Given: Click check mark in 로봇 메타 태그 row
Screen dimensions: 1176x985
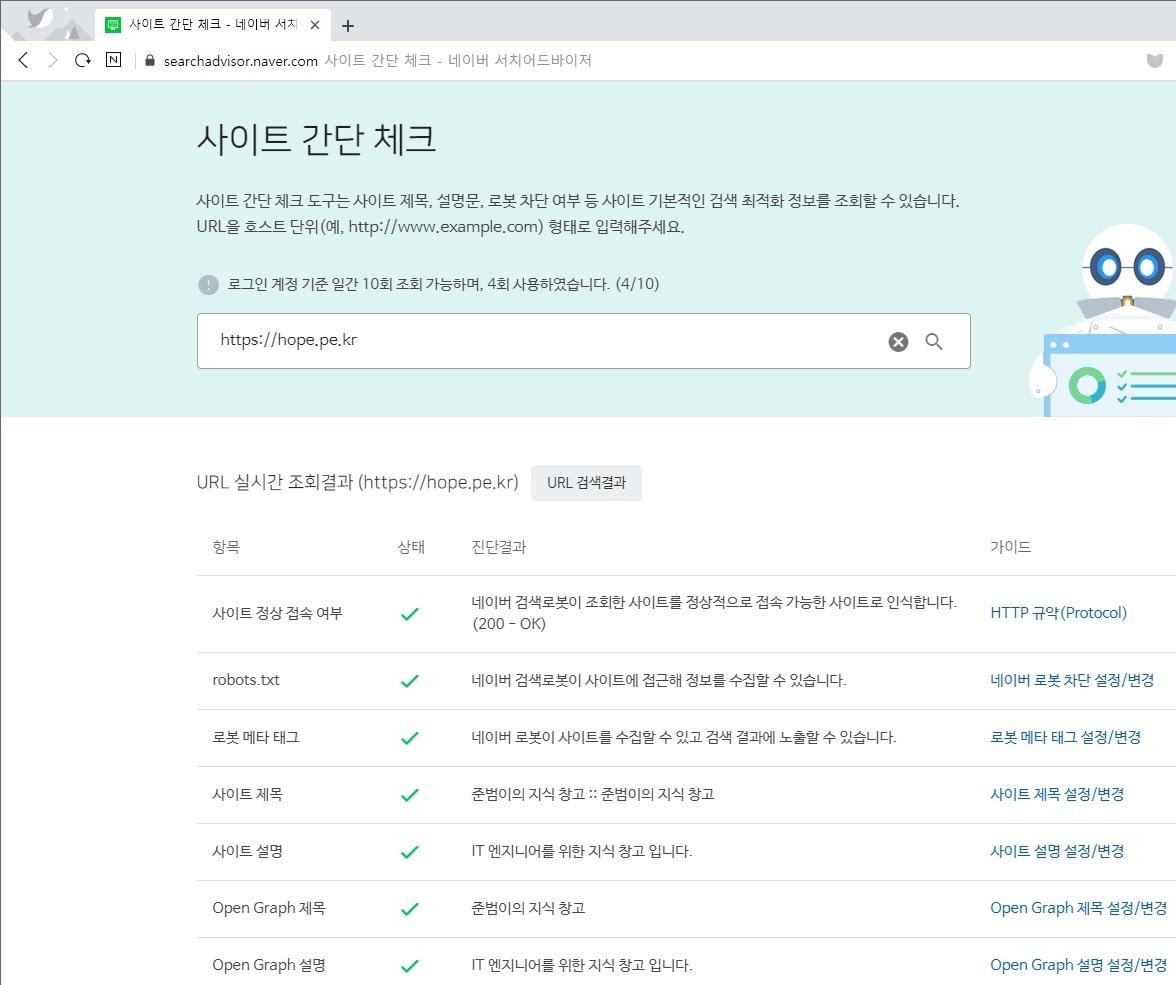Looking at the screenshot, I should click(410, 737).
